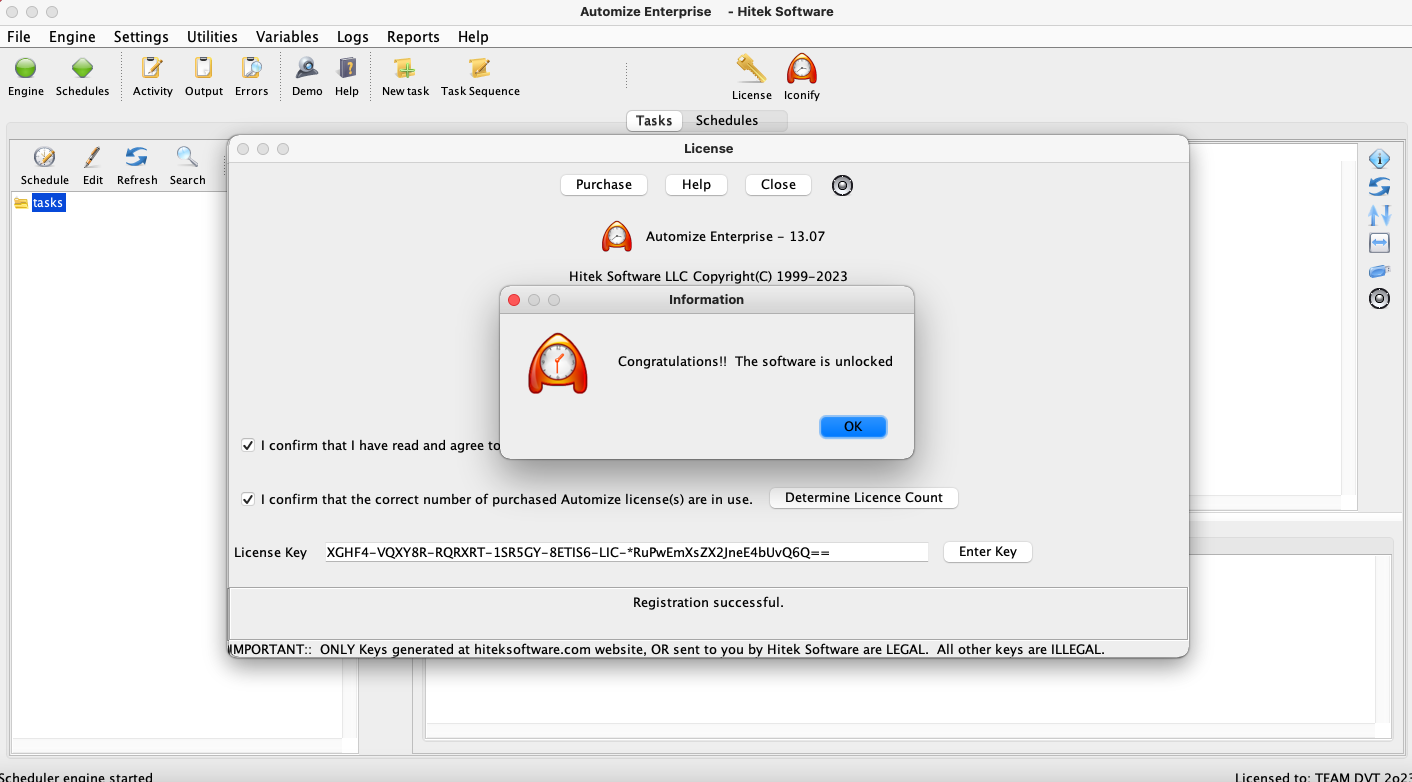Image resolution: width=1412 pixels, height=782 pixels.
Task: Click the round icon beside License dialog Close
Action: [x=843, y=185]
